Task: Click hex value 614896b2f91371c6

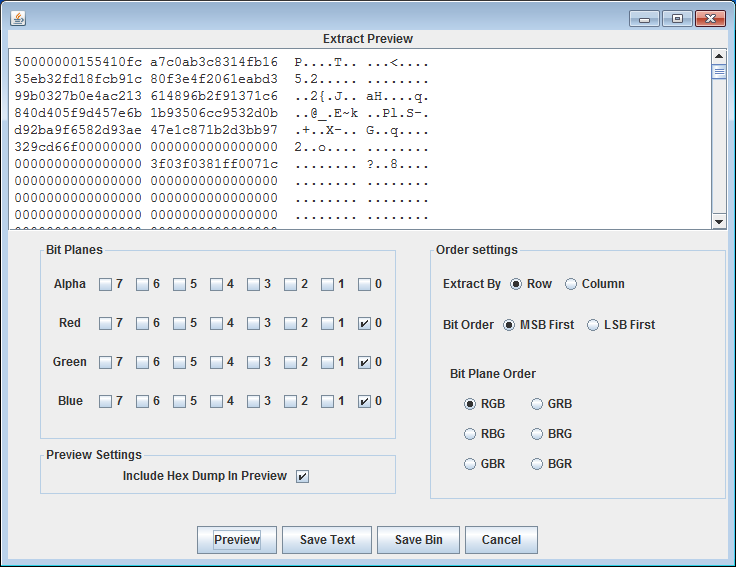Action: [x=214, y=96]
